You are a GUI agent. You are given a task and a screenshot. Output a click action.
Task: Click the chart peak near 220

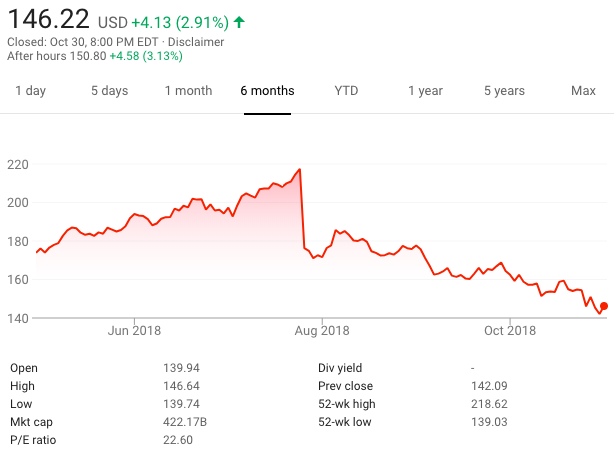coord(299,170)
